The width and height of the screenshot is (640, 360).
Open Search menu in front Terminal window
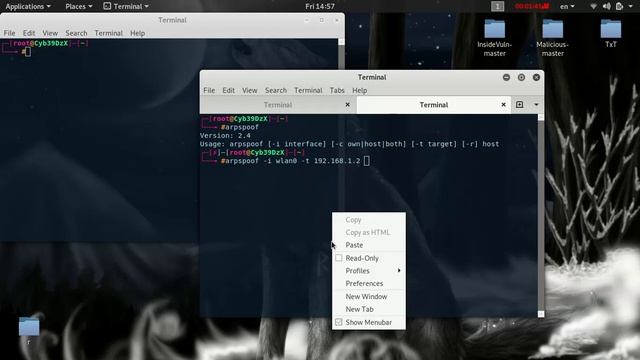(x=276, y=90)
